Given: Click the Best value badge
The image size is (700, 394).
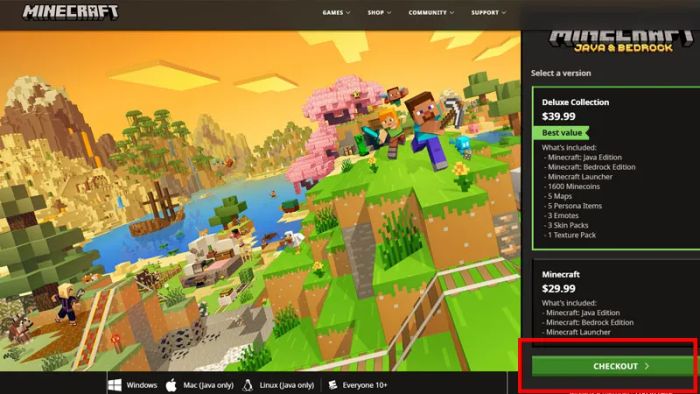Looking at the screenshot, I should pyautogui.click(x=561, y=133).
